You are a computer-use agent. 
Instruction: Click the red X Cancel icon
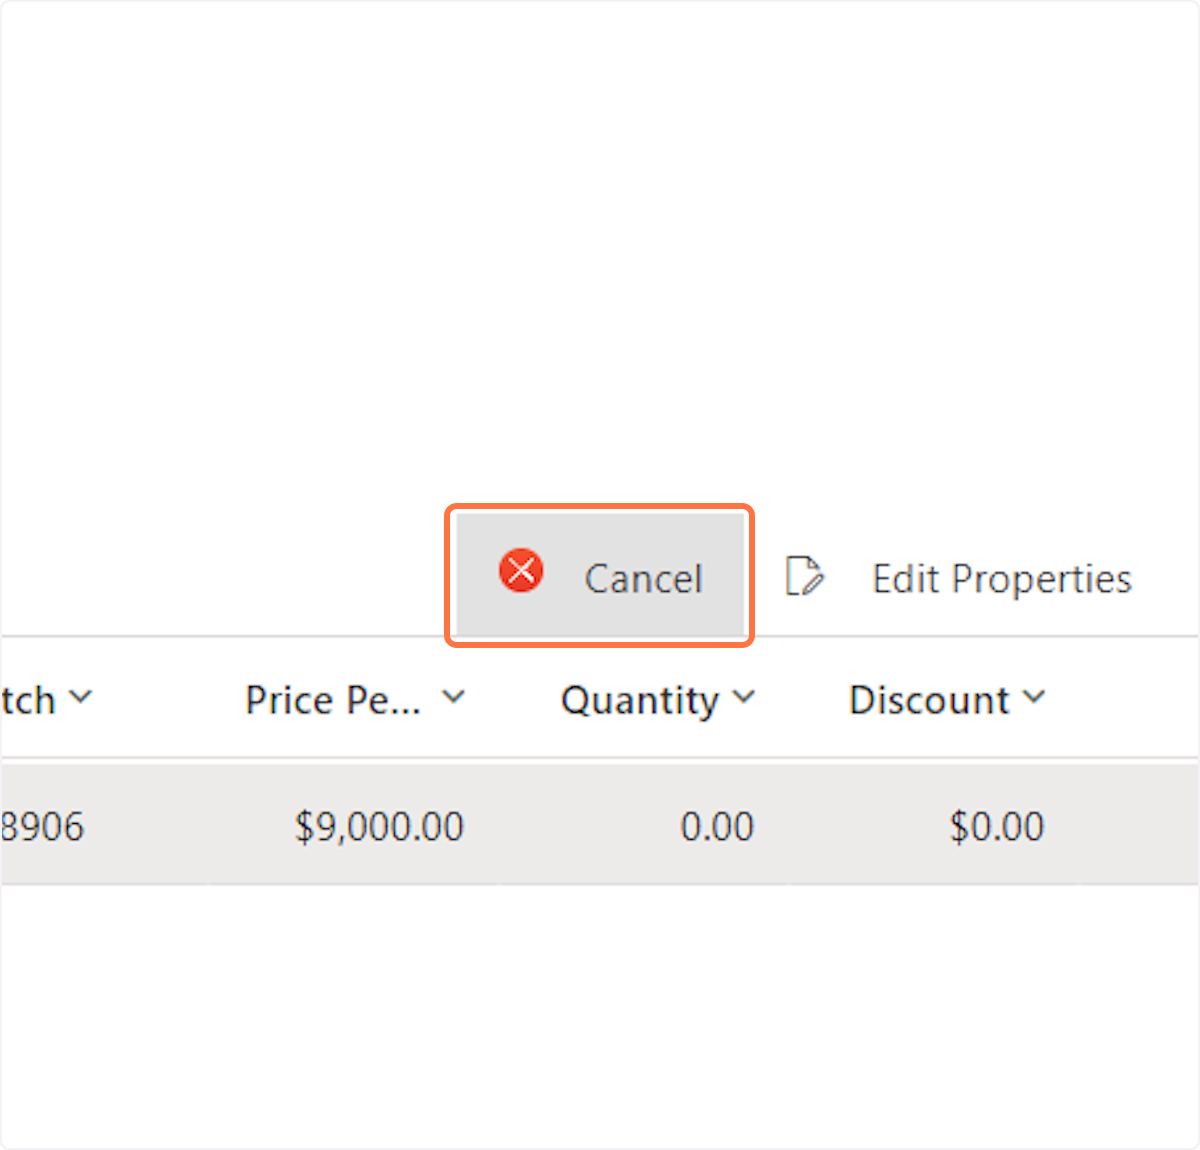click(x=521, y=571)
